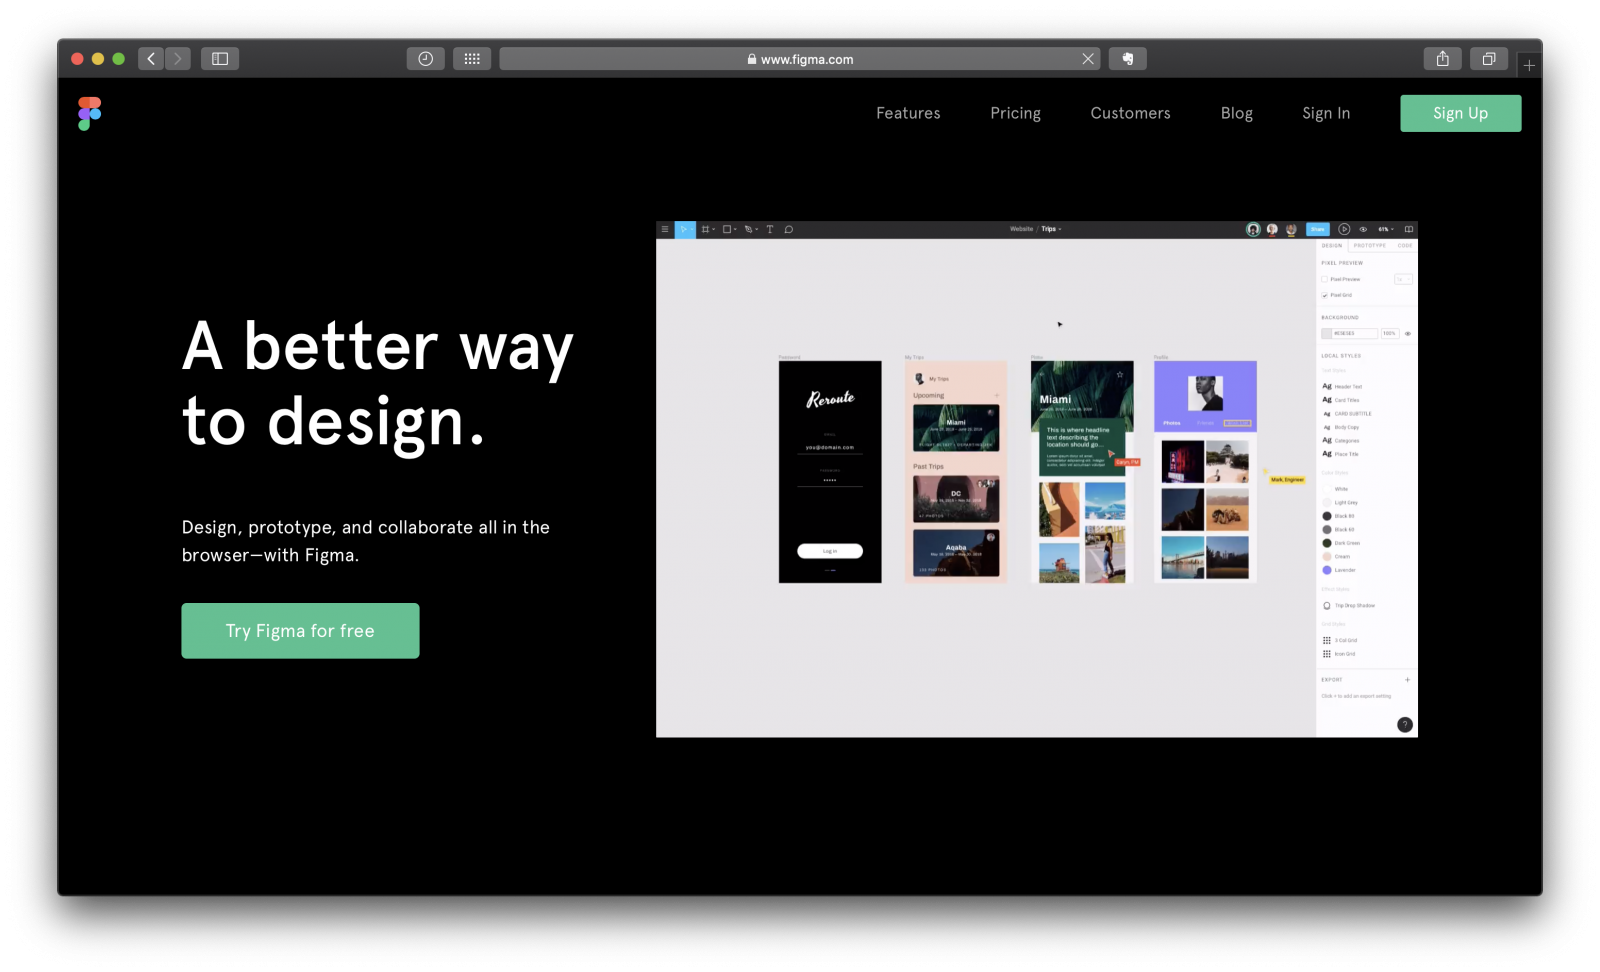Screen dimensions: 1600x972
Task: Expand the Frame tool dropdown arrow
Action: coord(714,229)
